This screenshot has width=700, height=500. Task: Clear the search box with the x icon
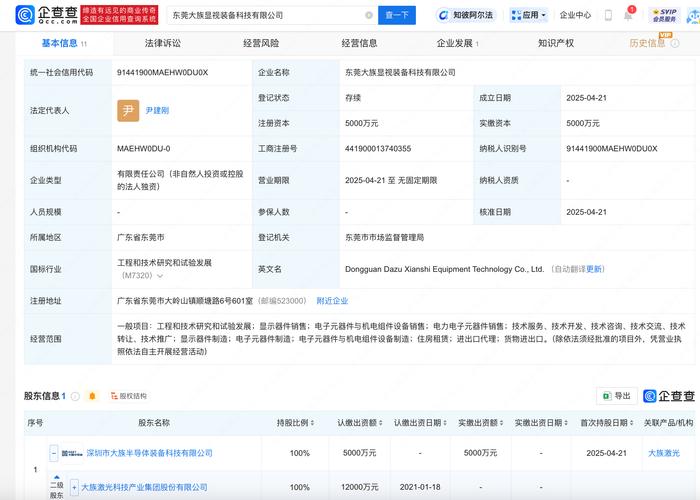click(369, 15)
